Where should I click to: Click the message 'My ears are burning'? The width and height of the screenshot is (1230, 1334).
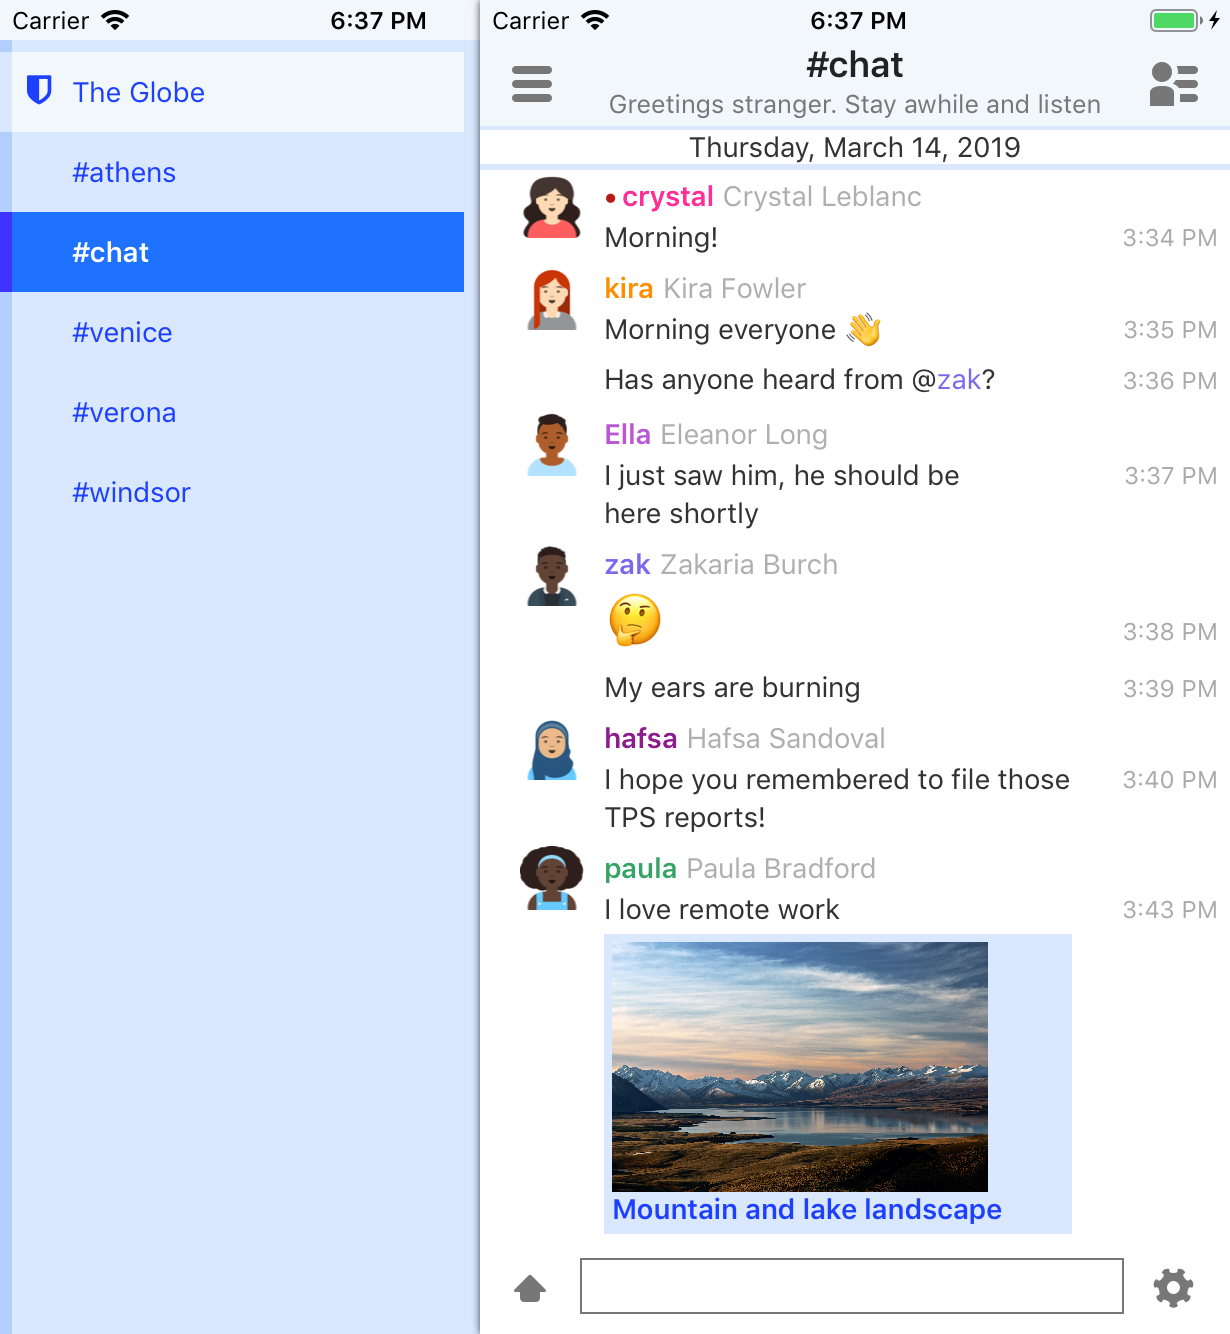pos(733,688)
